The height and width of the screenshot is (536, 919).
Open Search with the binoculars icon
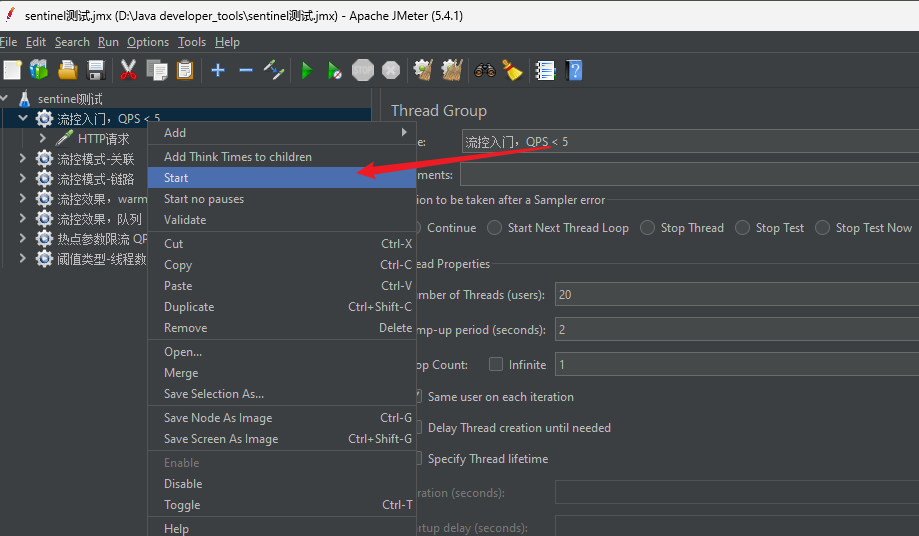coord(485,70)
